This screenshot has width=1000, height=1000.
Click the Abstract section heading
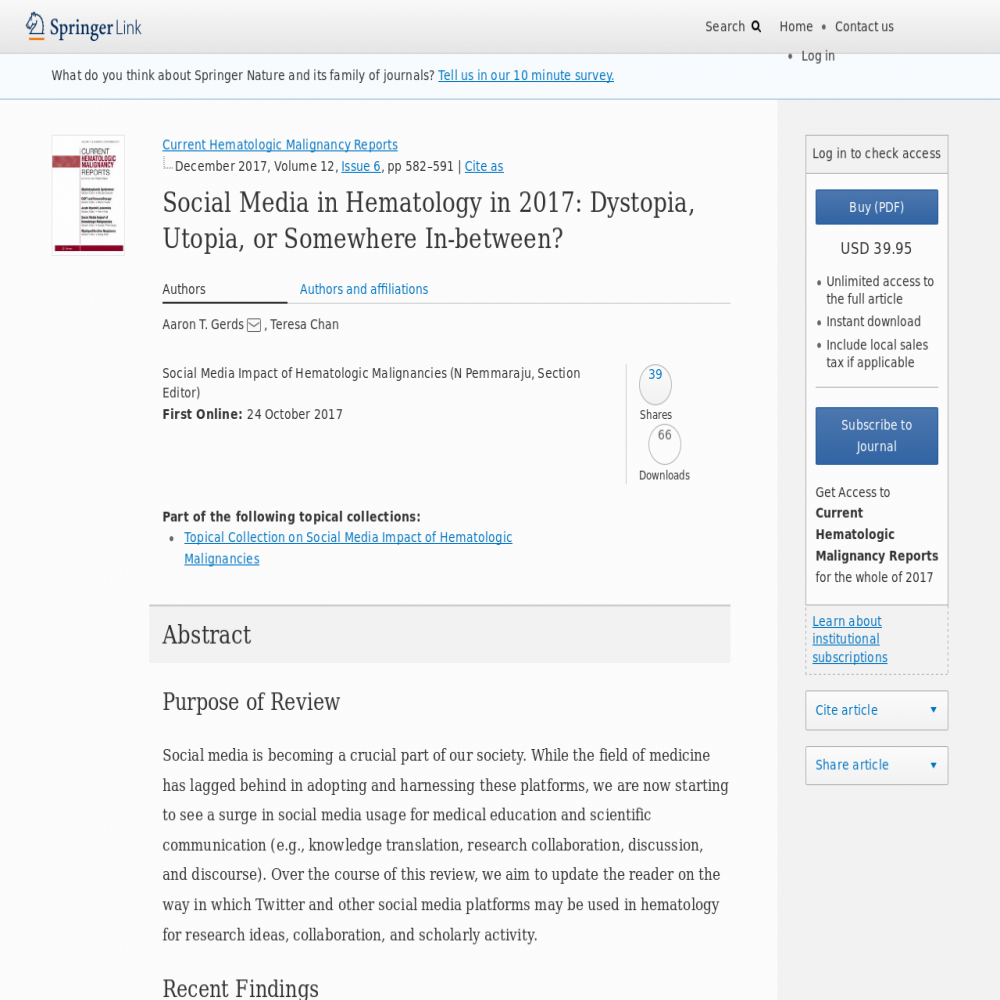click(x=207, y=635)
